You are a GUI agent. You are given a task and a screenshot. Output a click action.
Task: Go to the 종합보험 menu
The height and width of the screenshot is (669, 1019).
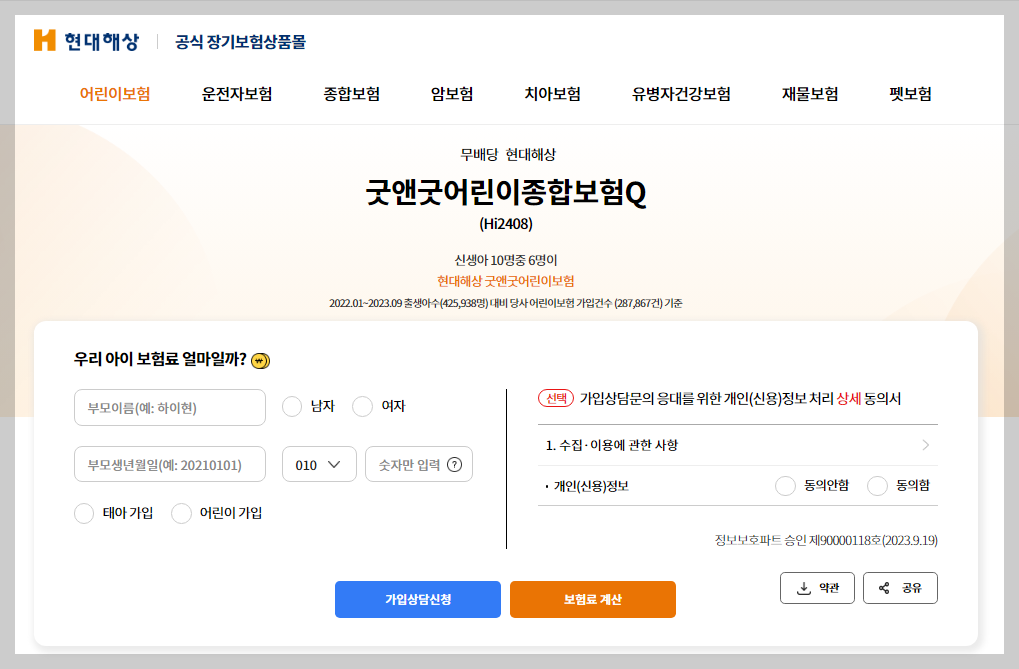[x=352, y=94]
